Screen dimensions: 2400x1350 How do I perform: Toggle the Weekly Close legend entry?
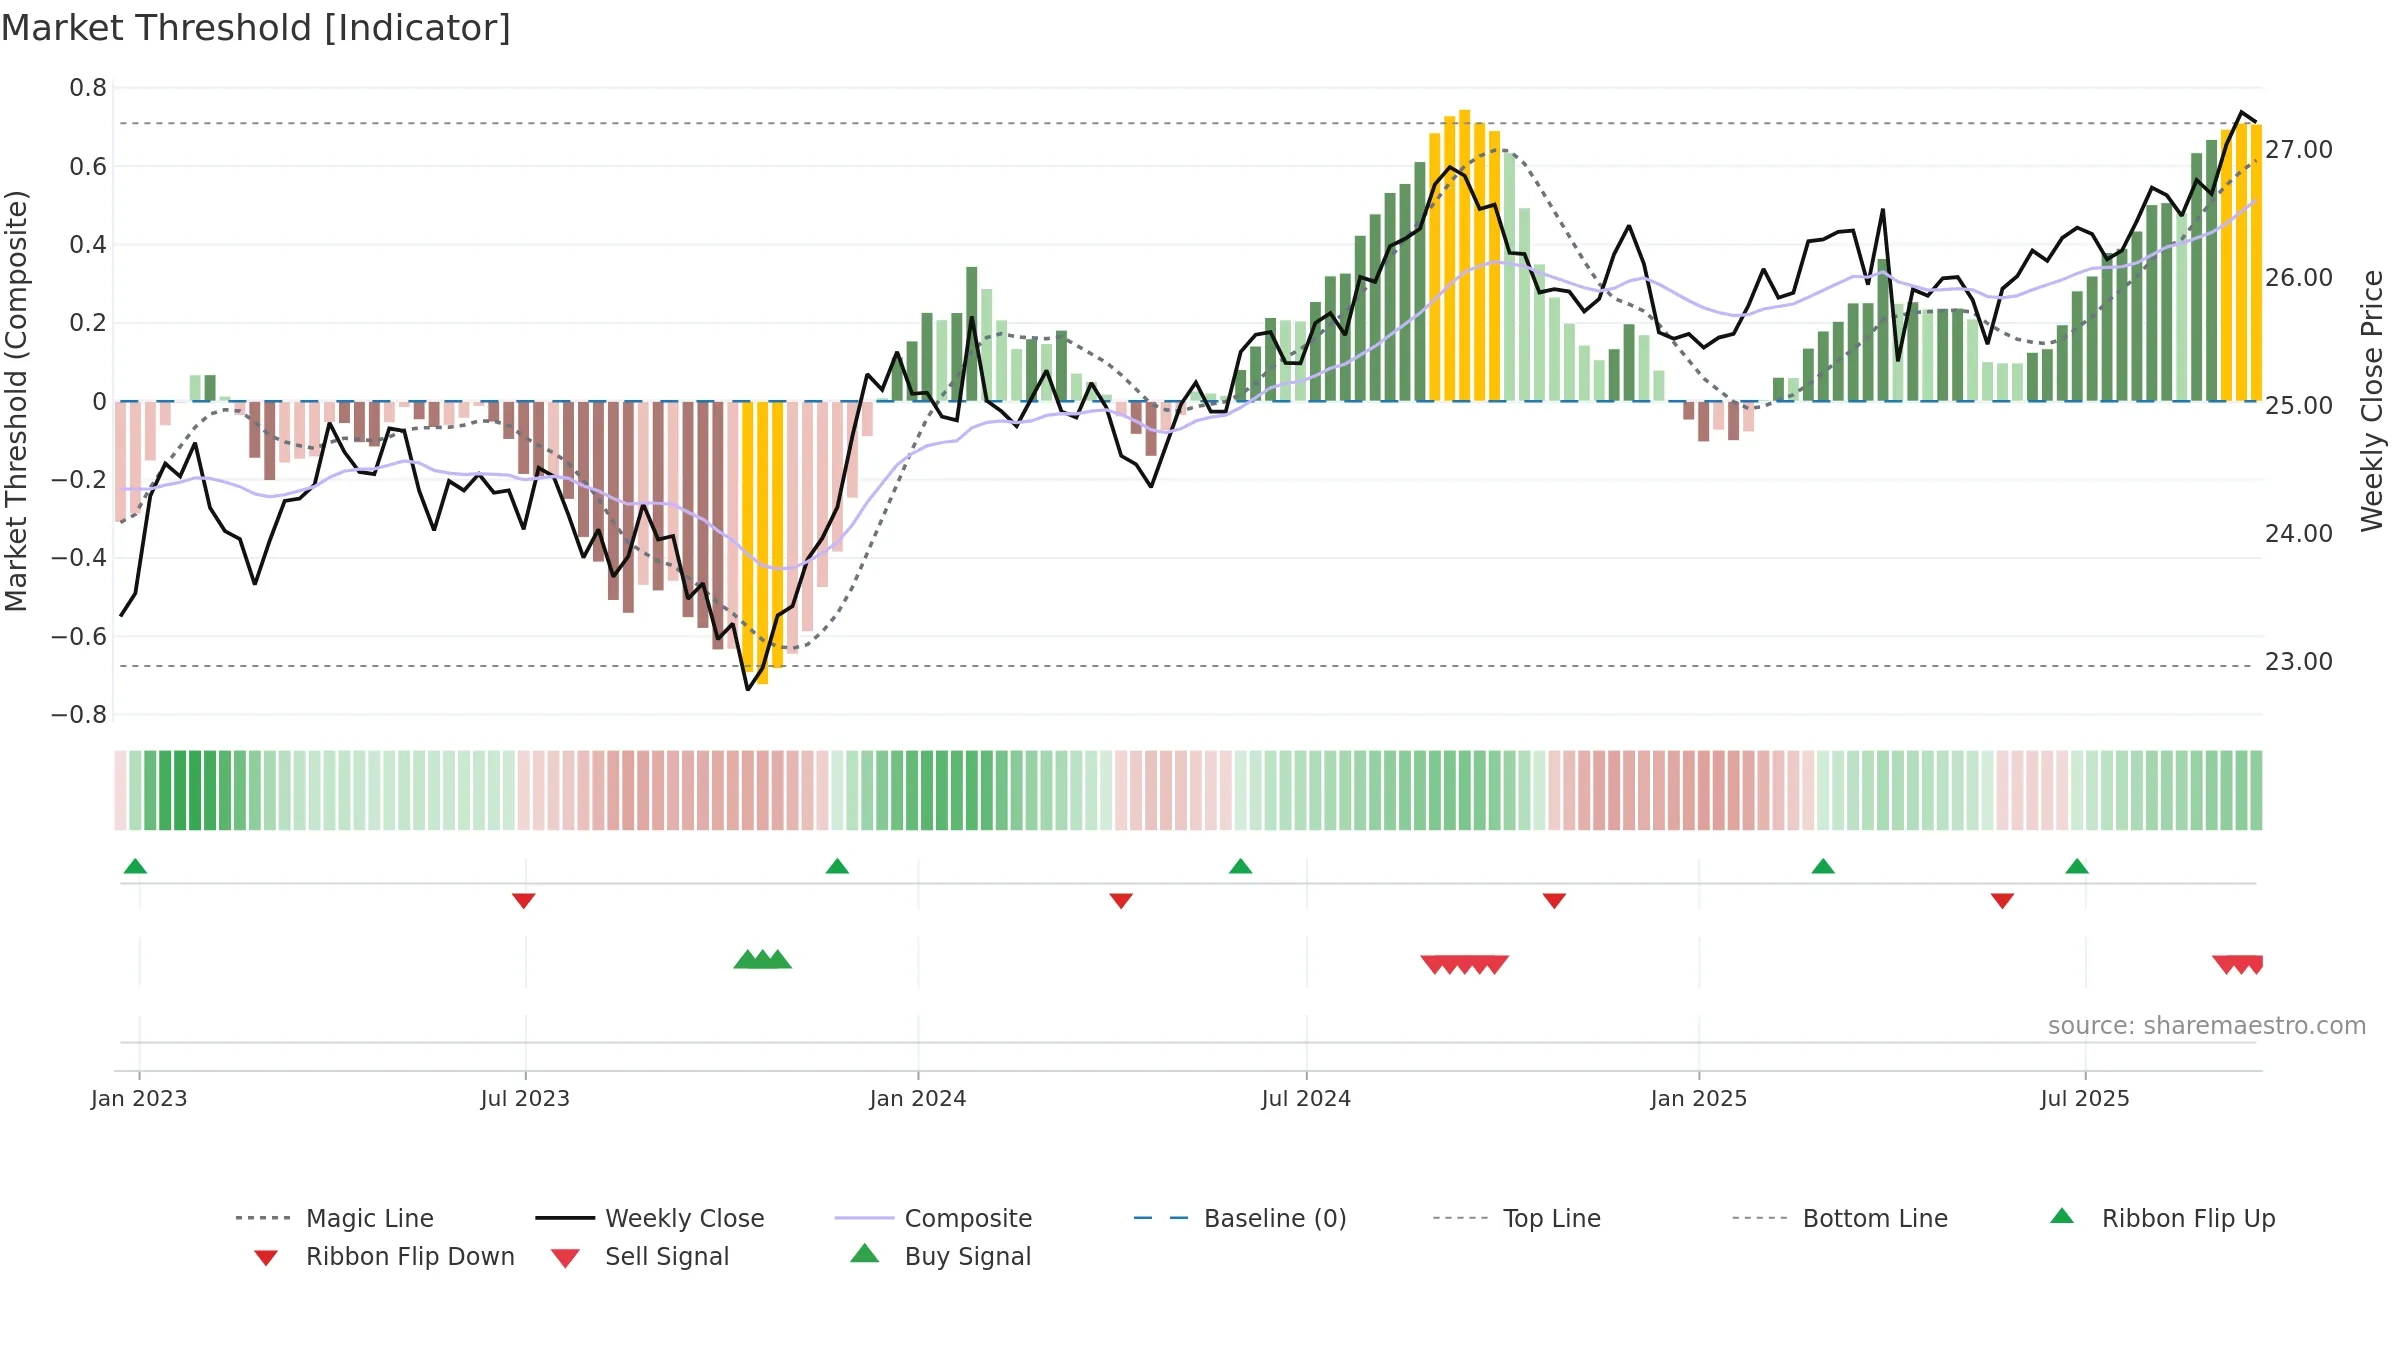click(649, 1218)
